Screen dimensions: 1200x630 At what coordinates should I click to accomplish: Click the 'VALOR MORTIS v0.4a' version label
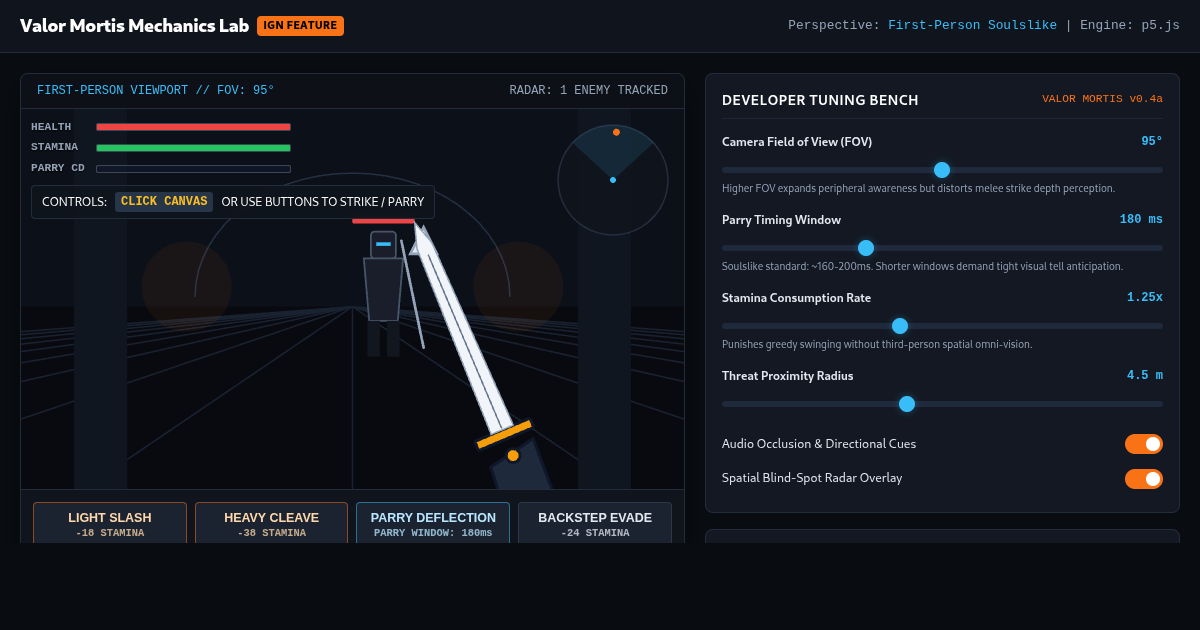coord(1102,99)
